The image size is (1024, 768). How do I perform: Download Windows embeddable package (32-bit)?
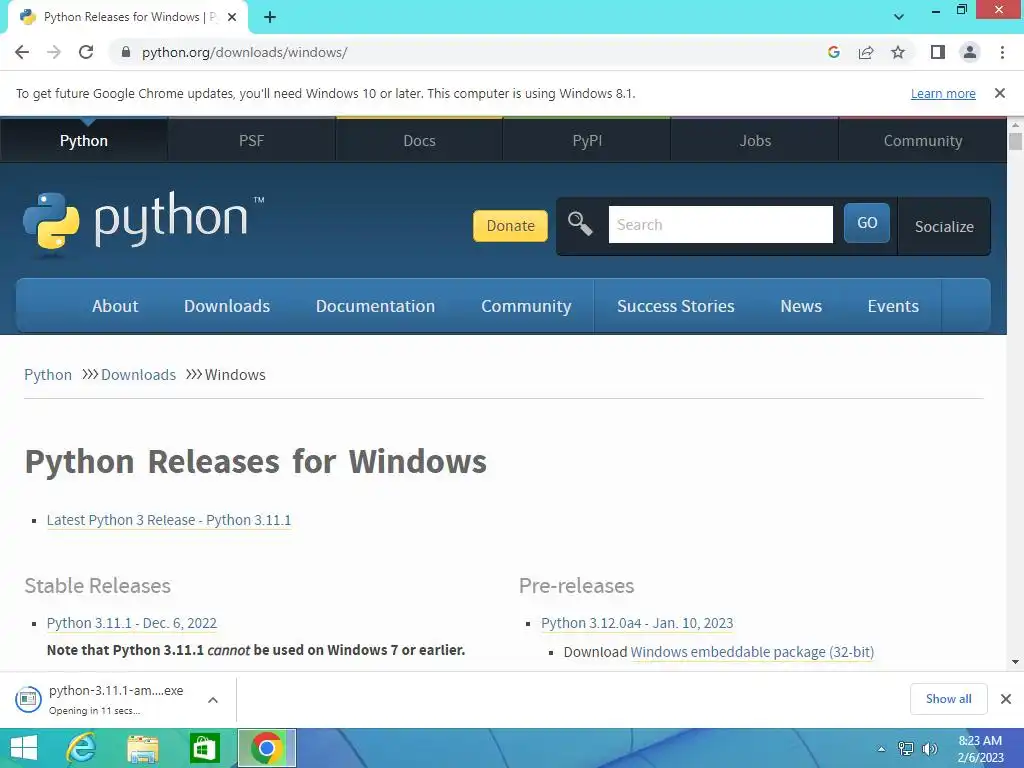752,652
